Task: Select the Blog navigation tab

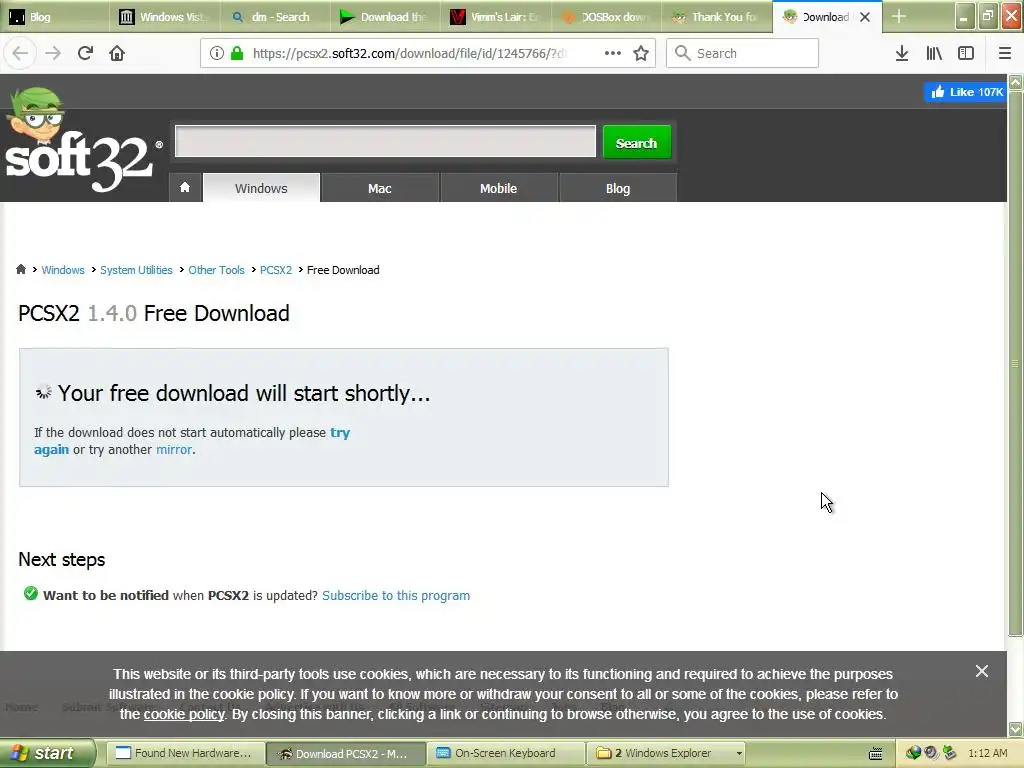Action: pyautogui.click(x=618, y=188)
